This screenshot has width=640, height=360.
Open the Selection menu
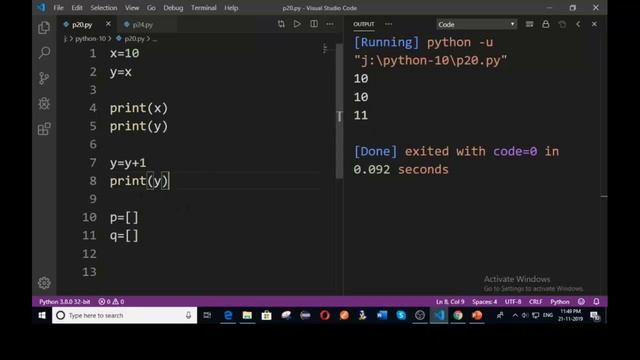click(104, 8)
